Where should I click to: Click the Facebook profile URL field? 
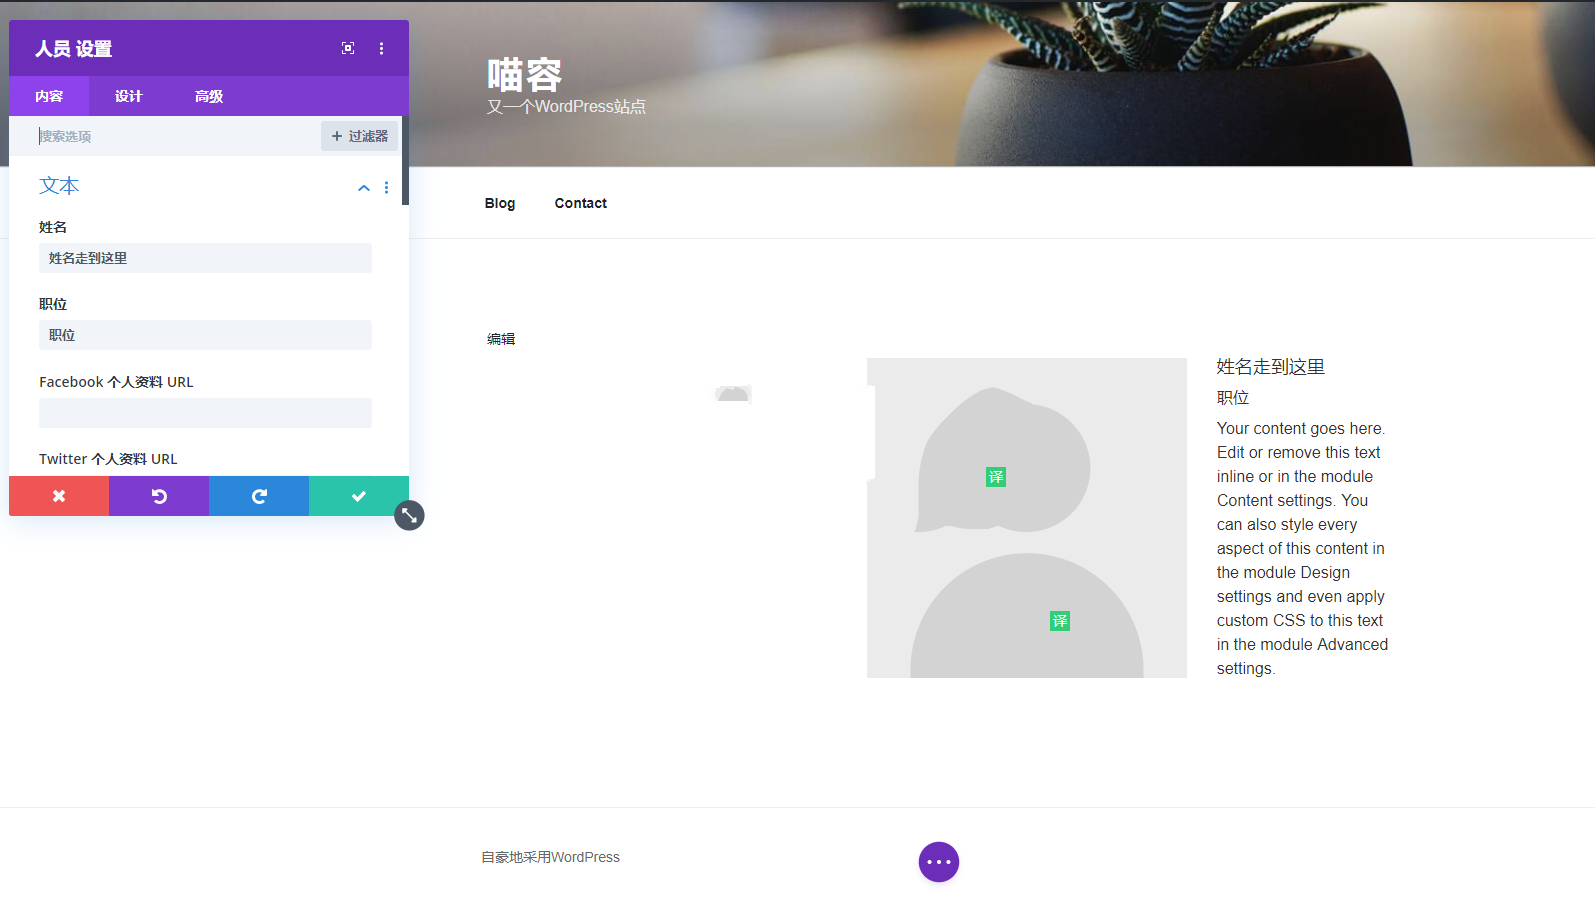(x=205, y=413)
